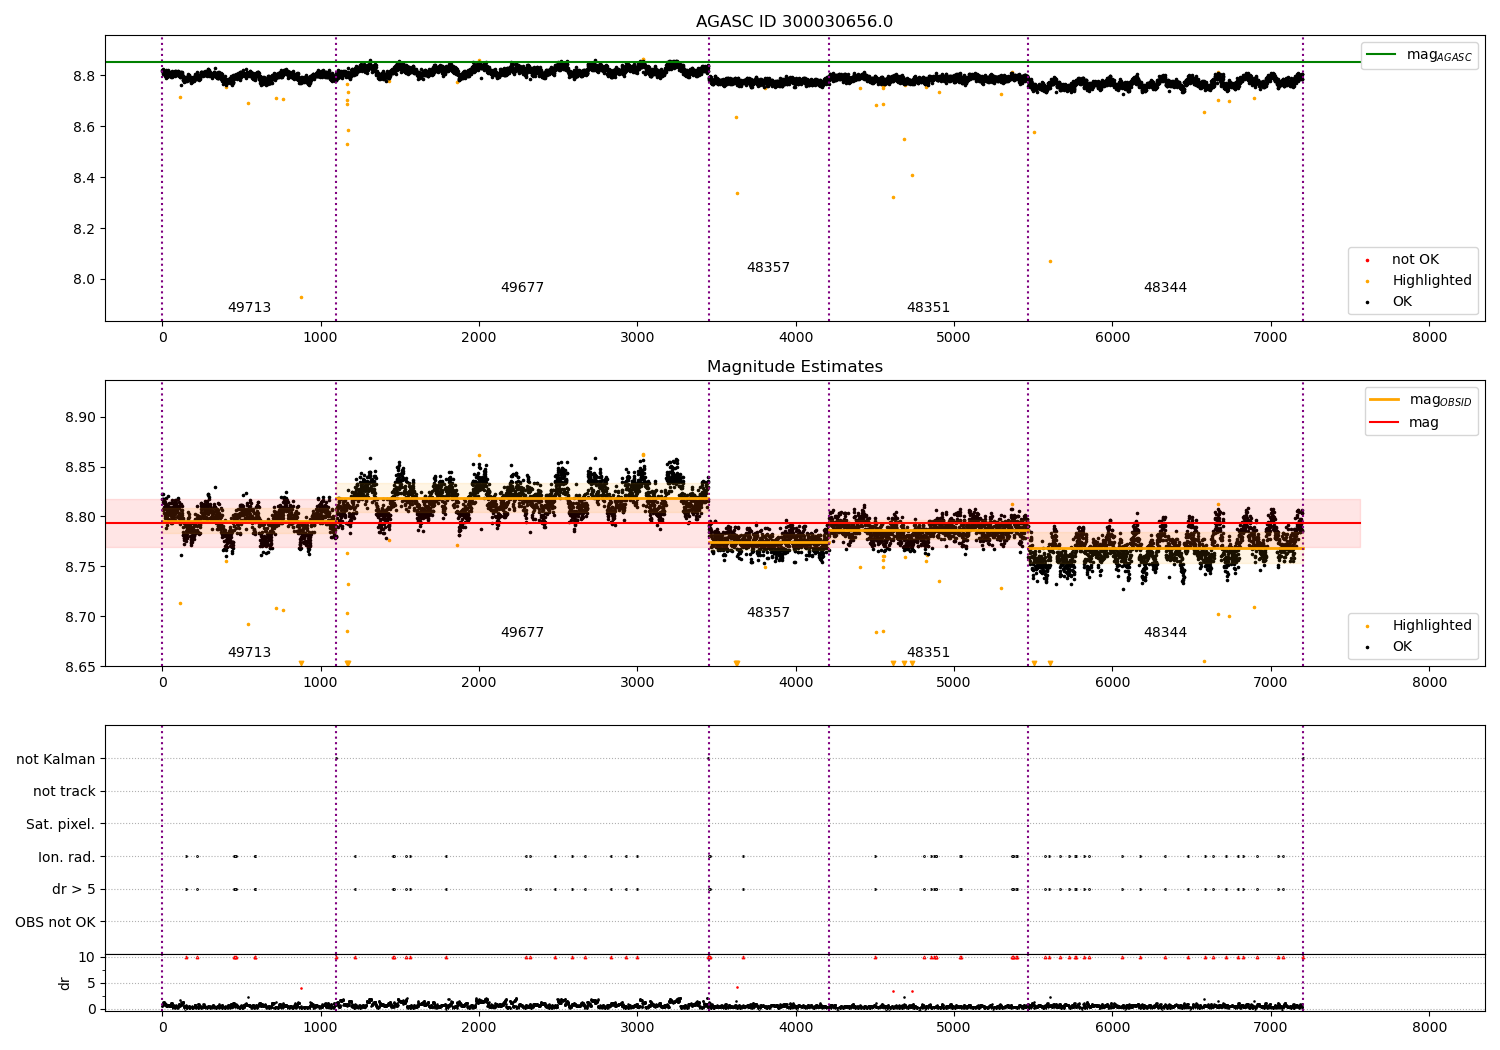Image resolution: width=1500 pixels, height=1050 pixels.
Task: Click obsid label 49677 in top plot
Action: click(522, 288)
